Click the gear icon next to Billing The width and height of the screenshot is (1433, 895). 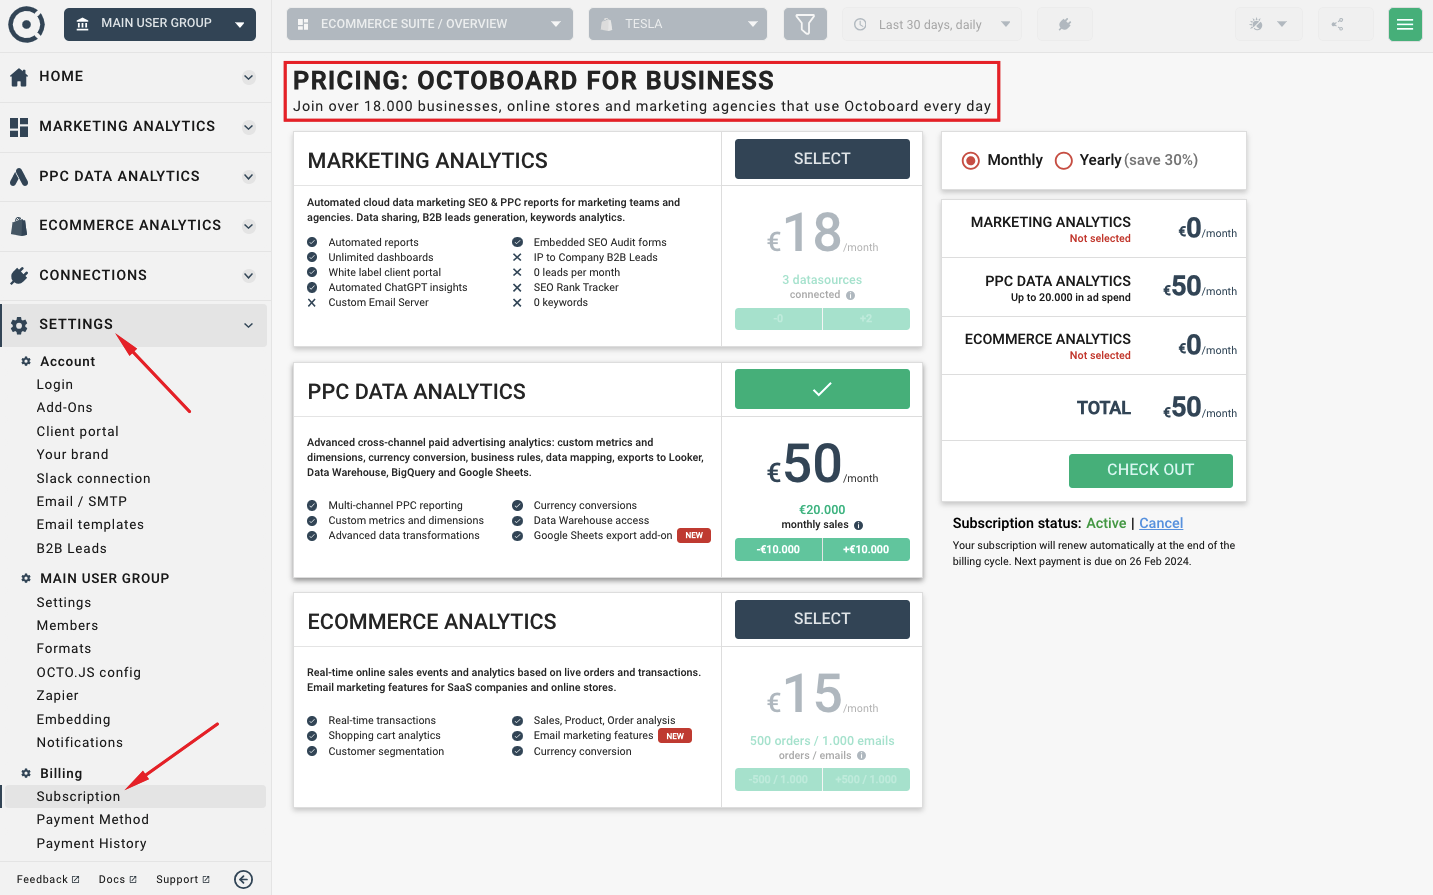pyautogui.click(x=26, y=773)
